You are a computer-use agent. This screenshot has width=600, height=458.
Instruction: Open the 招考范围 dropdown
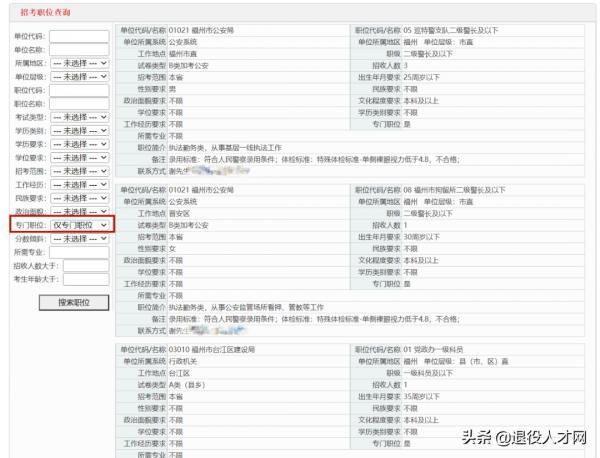tap(80, 171)
